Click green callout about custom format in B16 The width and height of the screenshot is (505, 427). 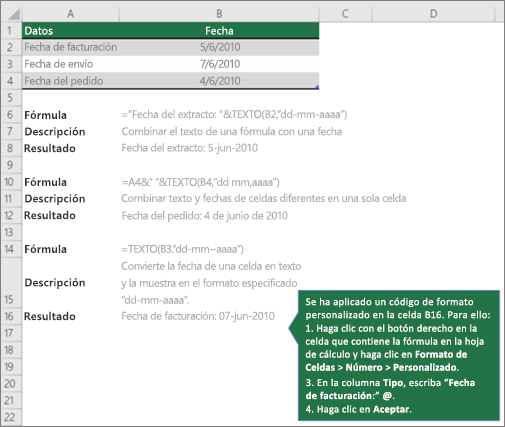399,355
